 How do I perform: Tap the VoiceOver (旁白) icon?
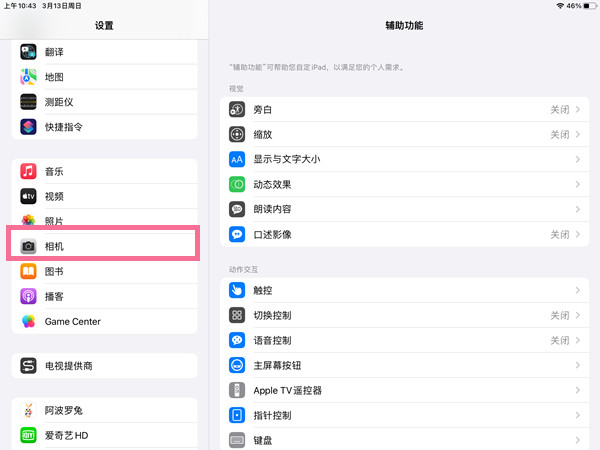[237, 109]
